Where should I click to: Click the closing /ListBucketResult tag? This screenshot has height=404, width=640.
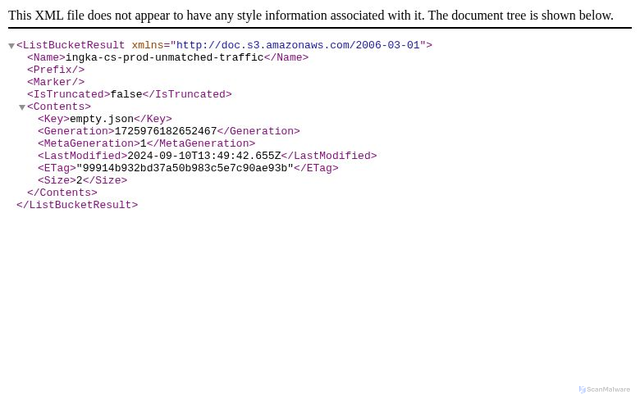(77, 204)
